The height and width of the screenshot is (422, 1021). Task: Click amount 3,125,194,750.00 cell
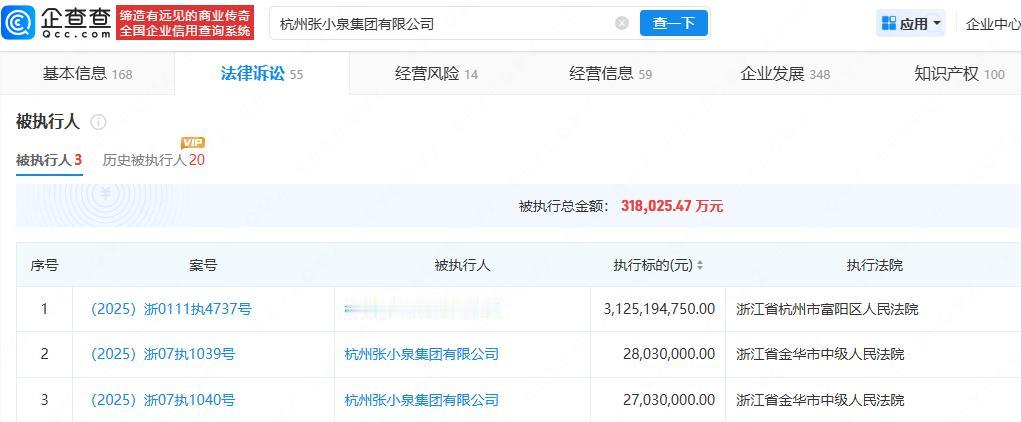coord(660,309)
